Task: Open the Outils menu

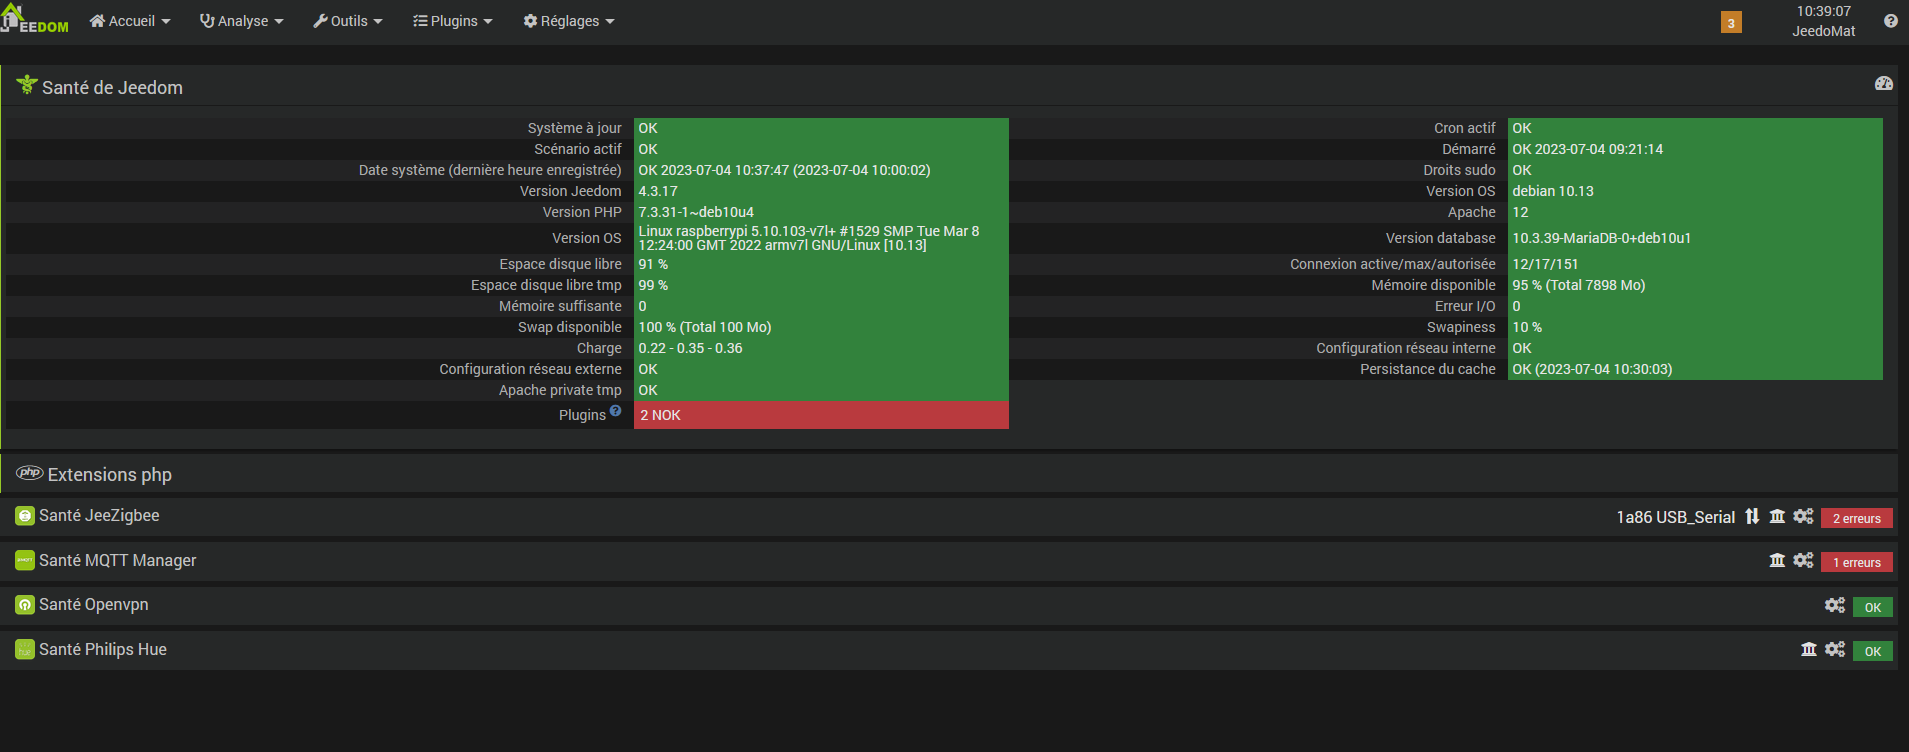Action: pos(348,21)
